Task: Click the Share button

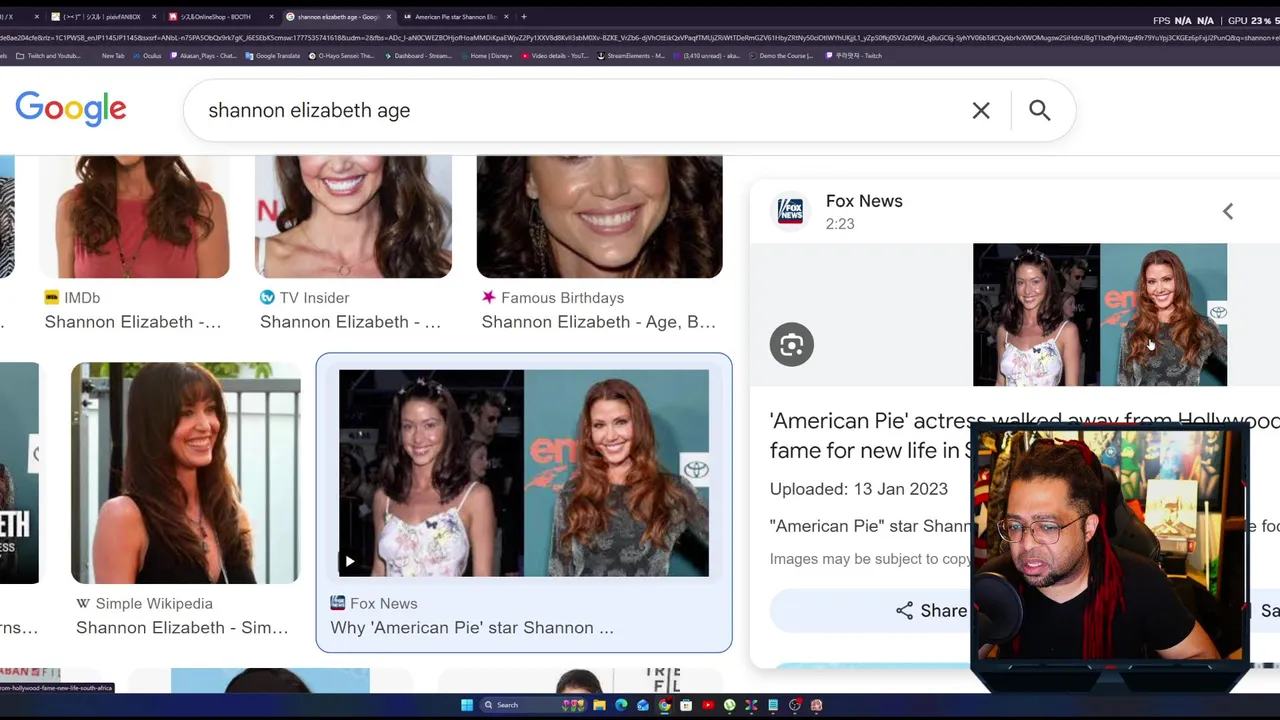Action: [x=931, y=610]
